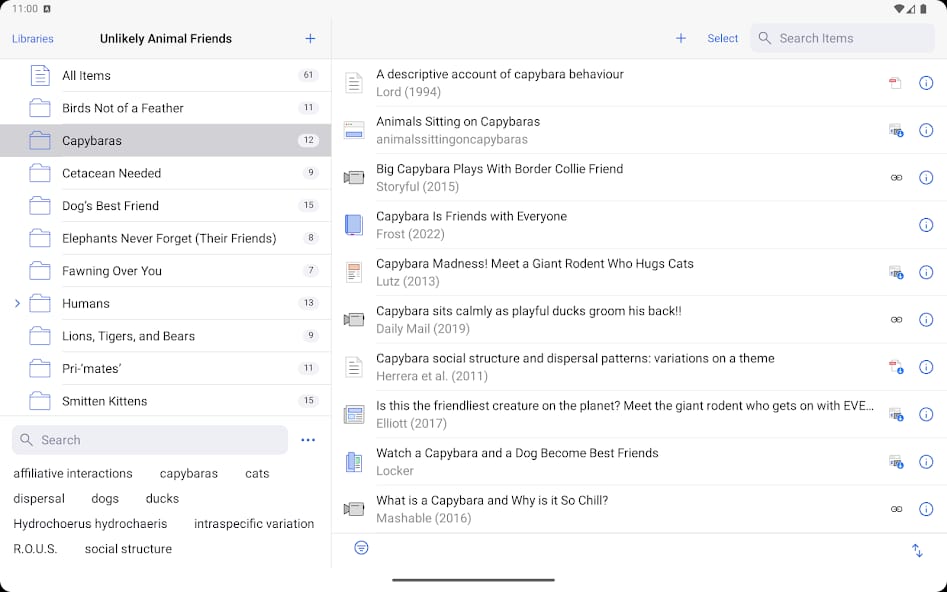Focus the Search Items field
This screenshot has width=947, height=592.
coord(850,38)
